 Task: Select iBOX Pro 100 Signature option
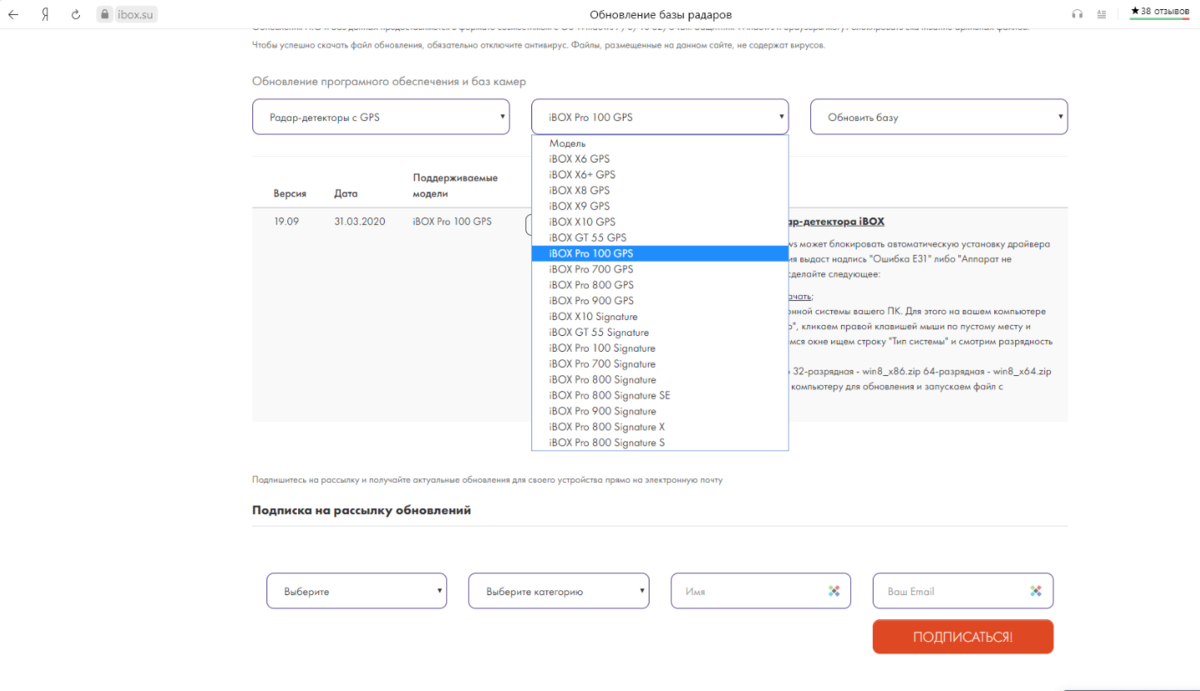point(660,348)
